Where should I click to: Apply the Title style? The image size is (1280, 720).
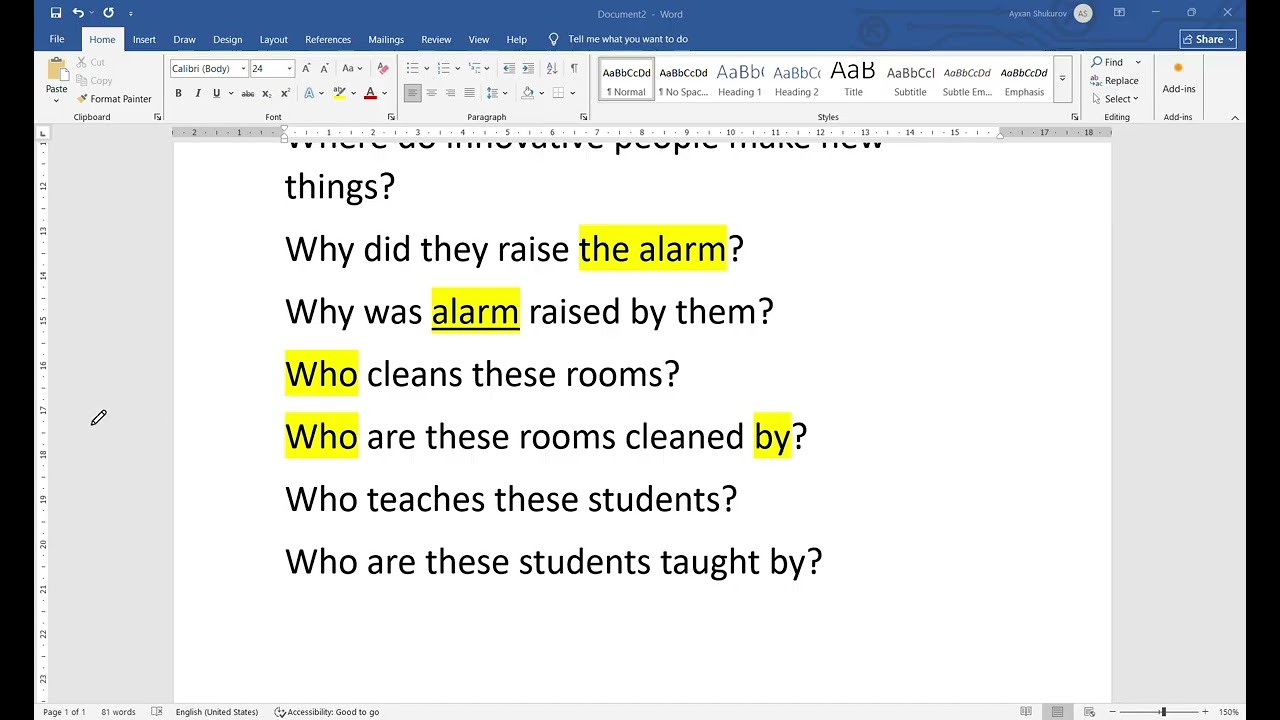[x=853, y=79]
